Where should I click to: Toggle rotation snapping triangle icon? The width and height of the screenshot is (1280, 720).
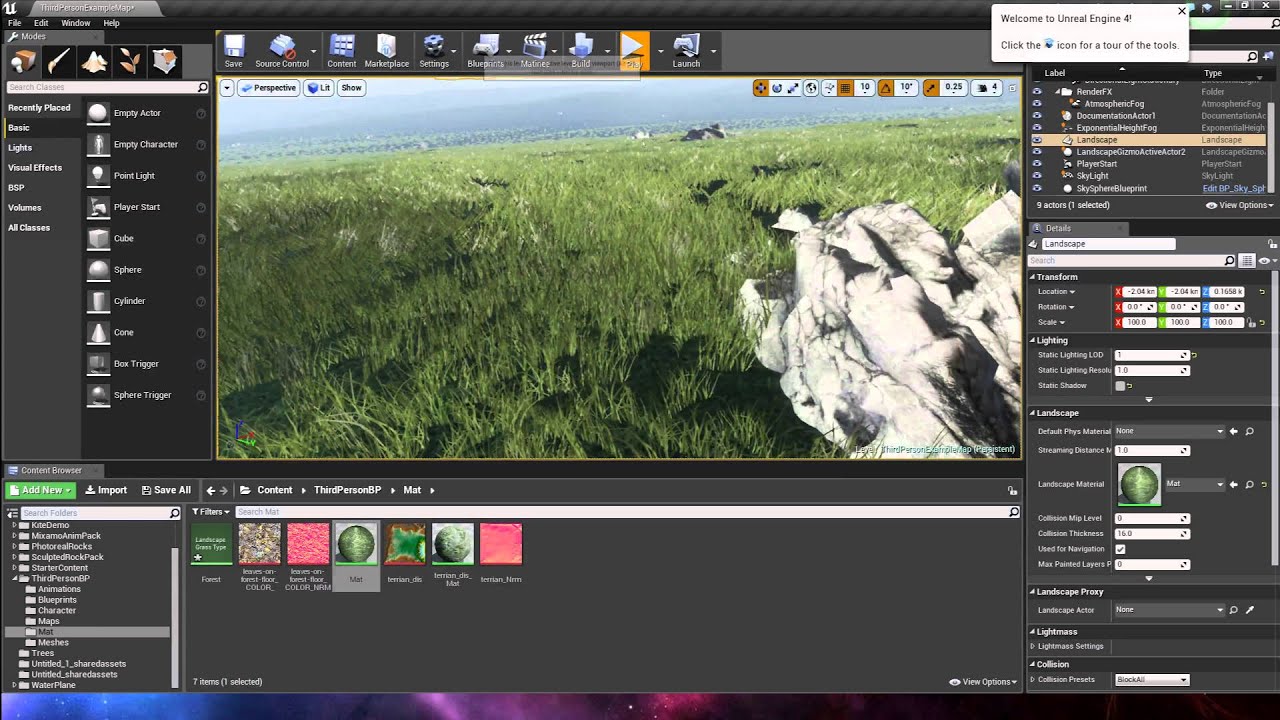click(885, 88)
